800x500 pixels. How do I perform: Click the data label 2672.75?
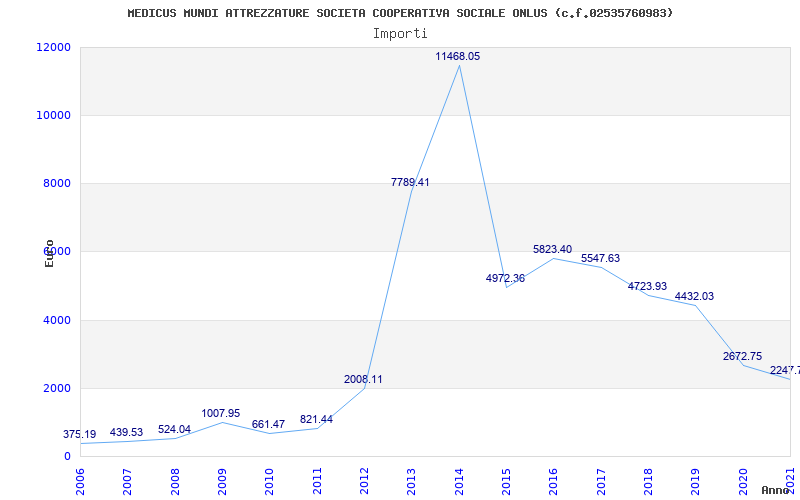point(742,357)
